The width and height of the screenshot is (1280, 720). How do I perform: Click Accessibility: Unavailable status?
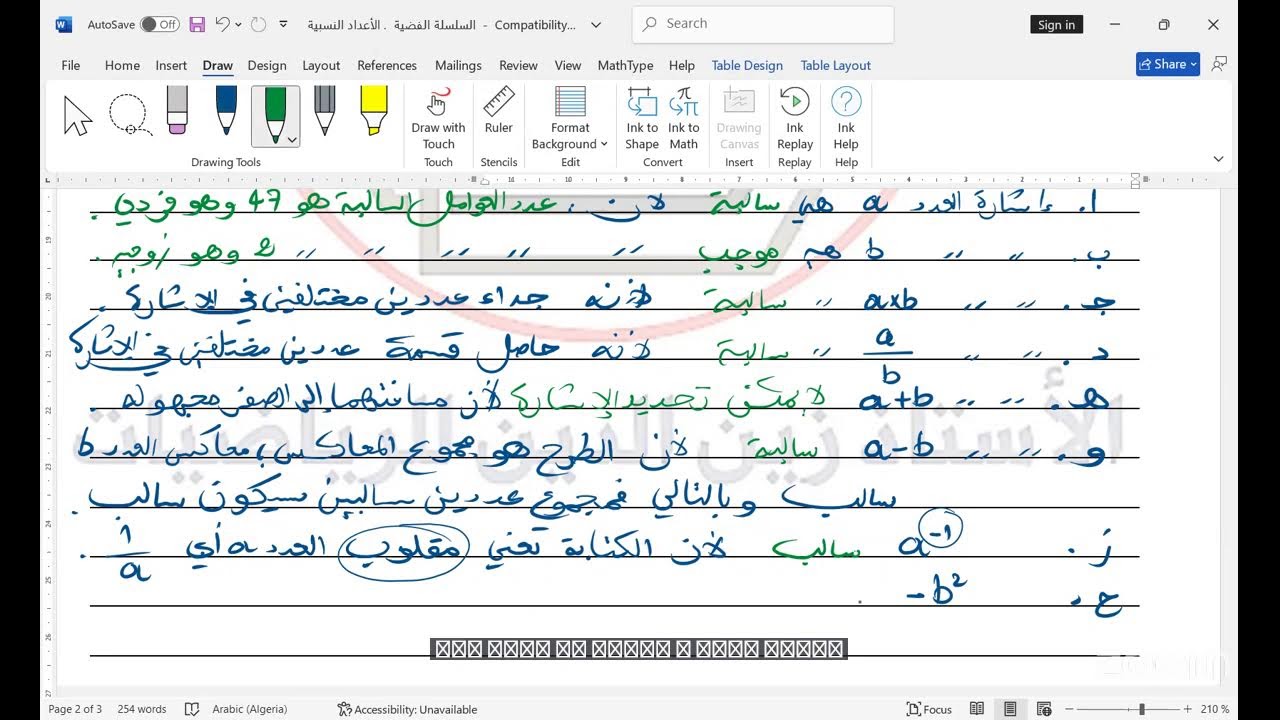(408, 709)
